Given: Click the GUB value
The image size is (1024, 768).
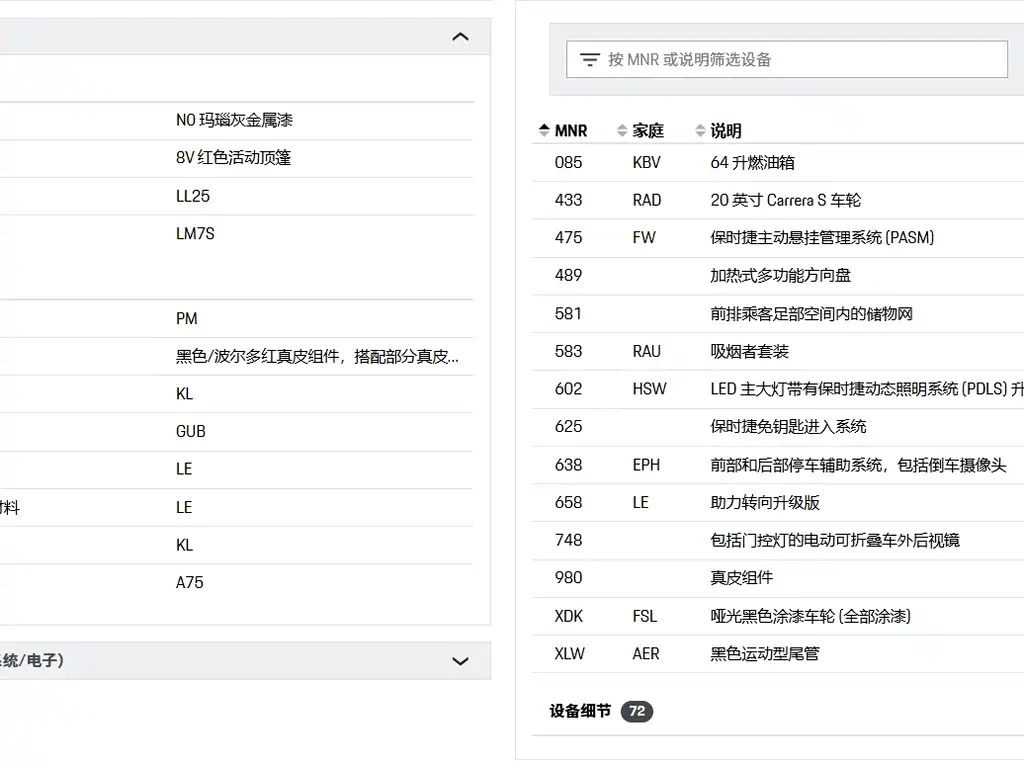Looking at the screenshot, I should tap(191, 432).
